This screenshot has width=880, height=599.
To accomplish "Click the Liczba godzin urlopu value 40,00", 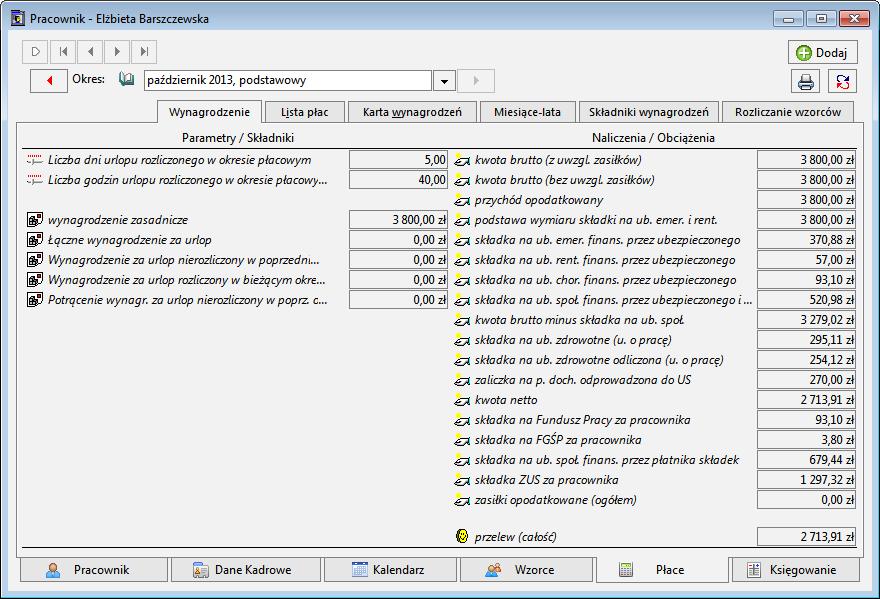I will (398, 180).
